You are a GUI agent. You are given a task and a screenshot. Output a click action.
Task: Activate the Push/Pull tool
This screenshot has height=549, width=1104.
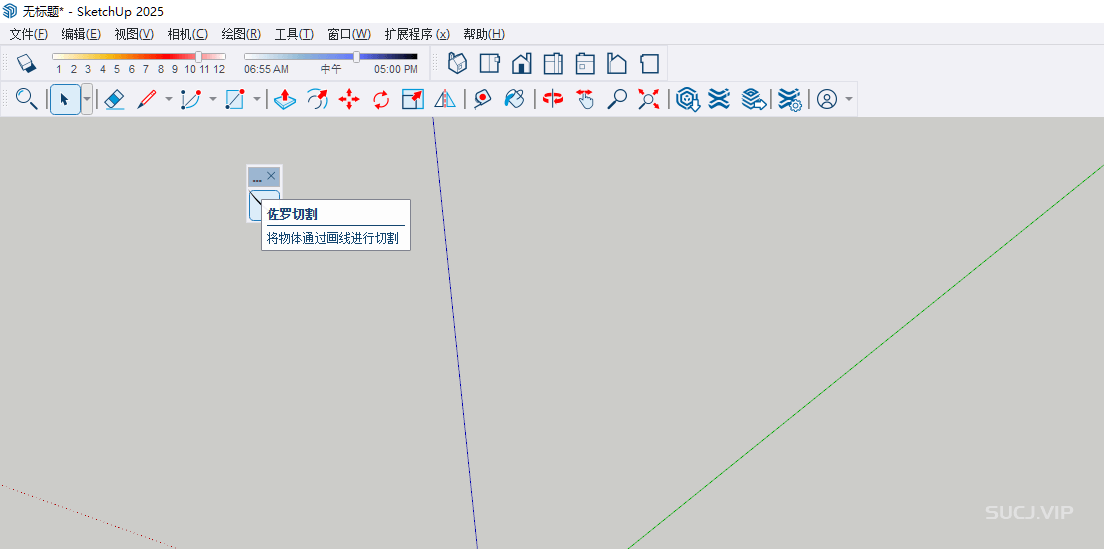pos(285,99)
